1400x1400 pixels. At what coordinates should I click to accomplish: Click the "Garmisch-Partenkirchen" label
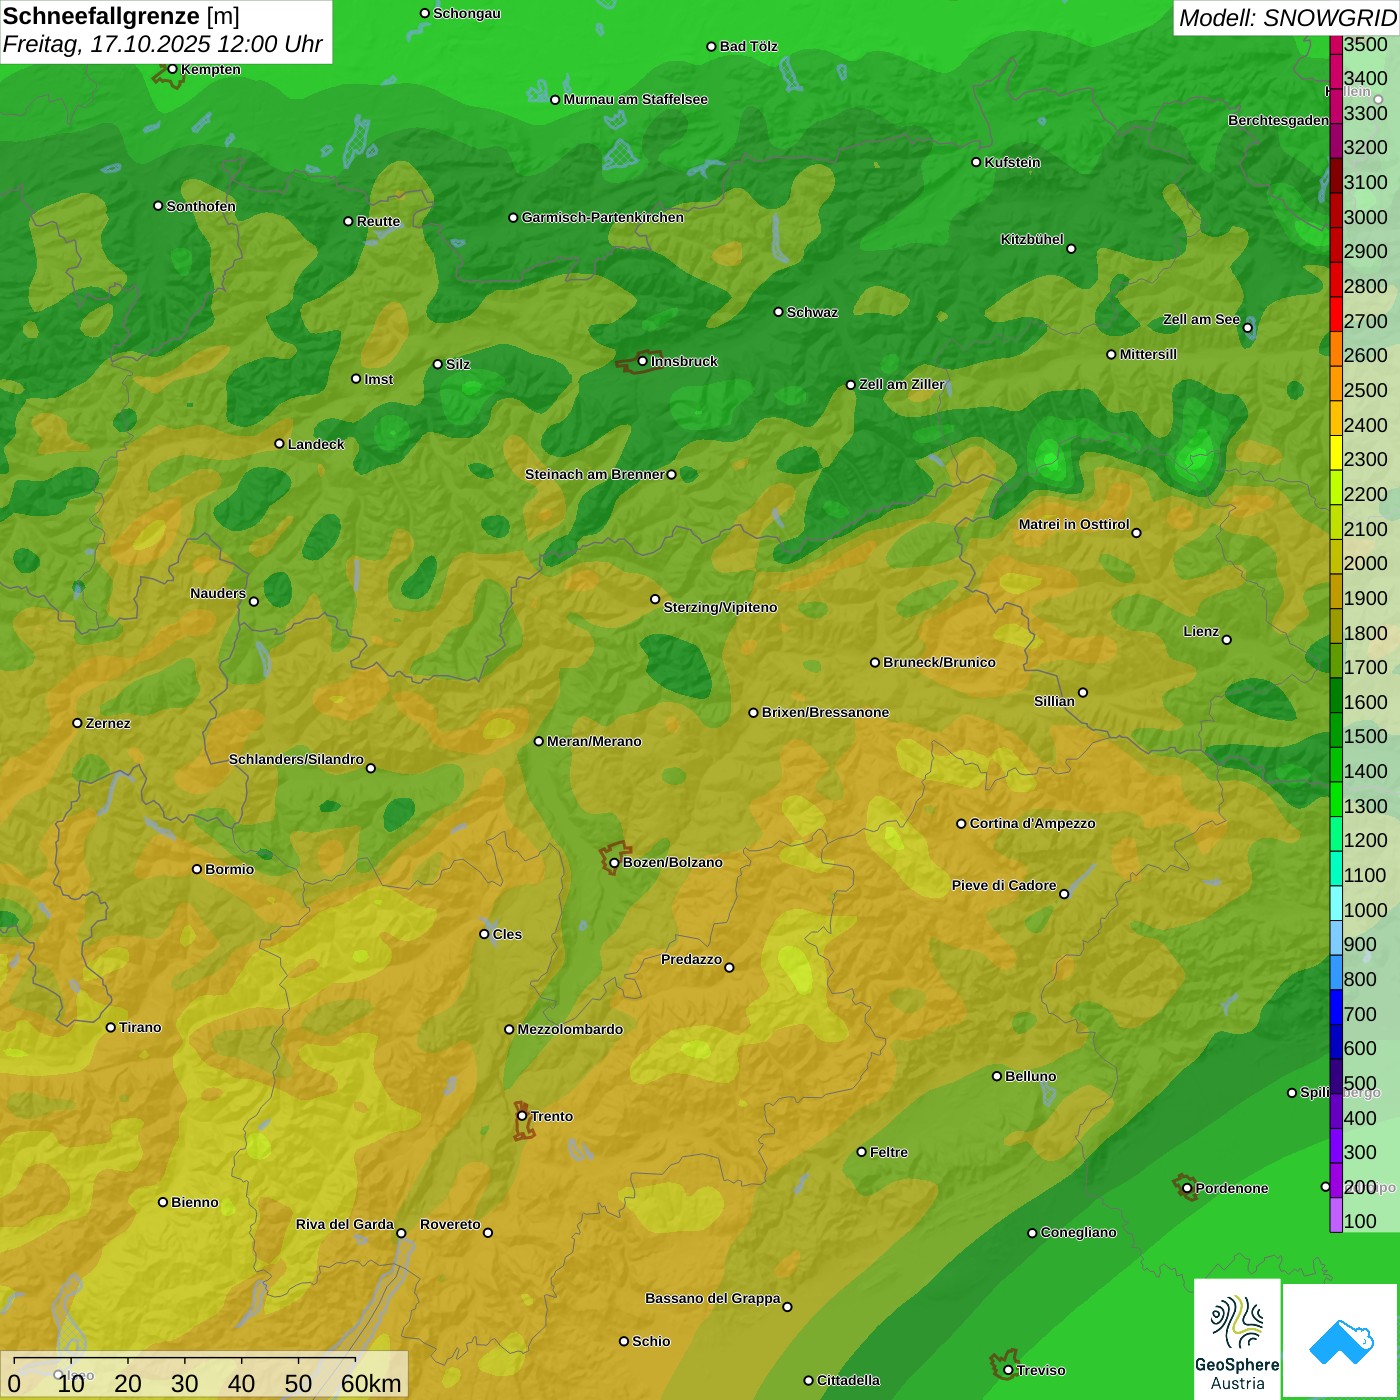(603, 217)
